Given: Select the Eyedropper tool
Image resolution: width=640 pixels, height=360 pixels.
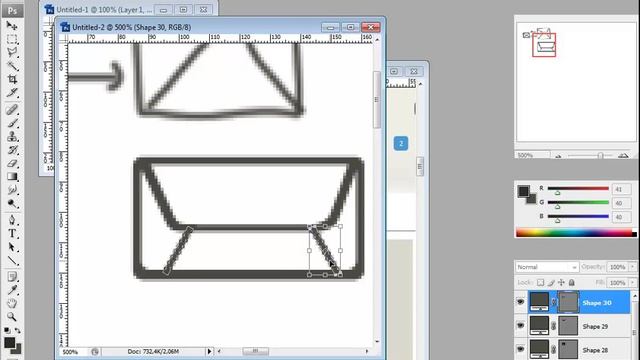Looking at the screenshot, I should coord(12,290).
